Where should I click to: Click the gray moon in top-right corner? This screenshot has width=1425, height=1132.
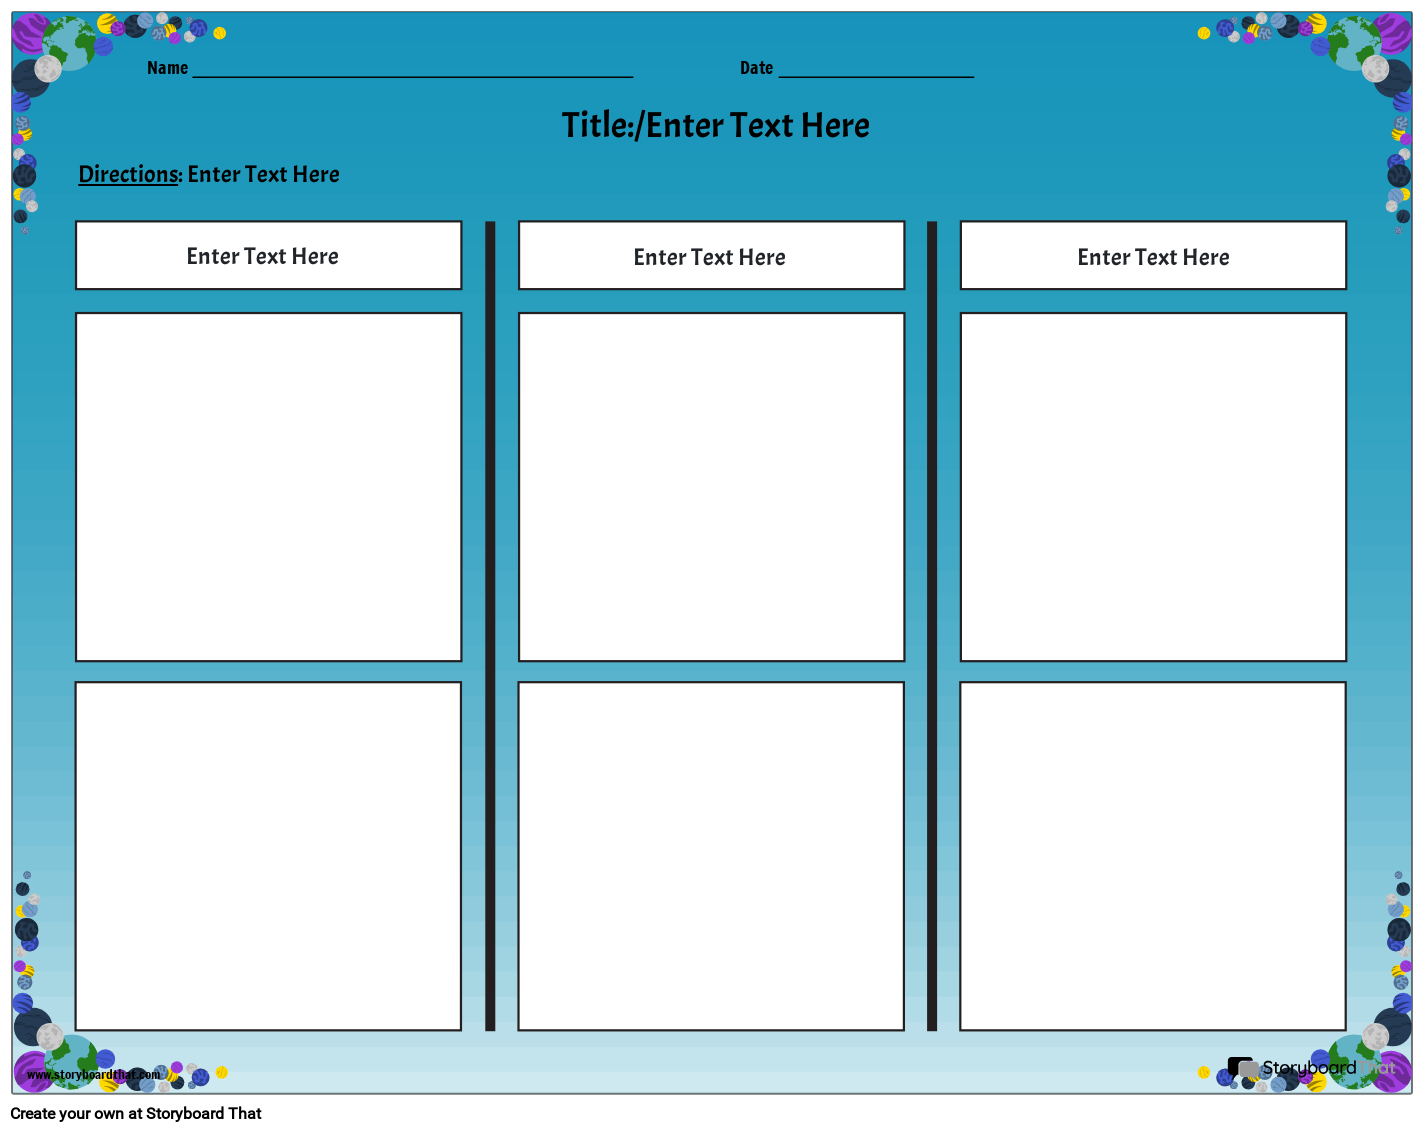coord(1376,69)
